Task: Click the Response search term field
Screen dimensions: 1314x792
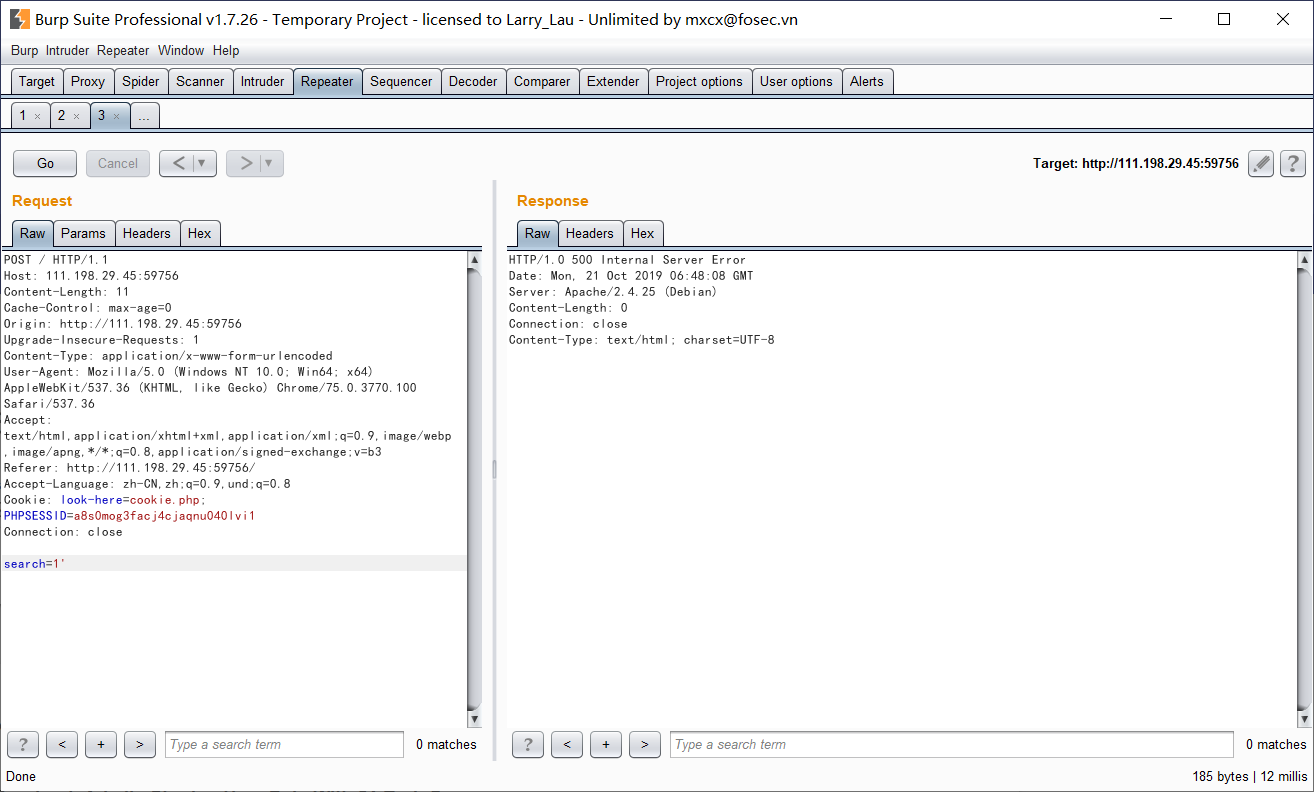Action: (951, 744)
